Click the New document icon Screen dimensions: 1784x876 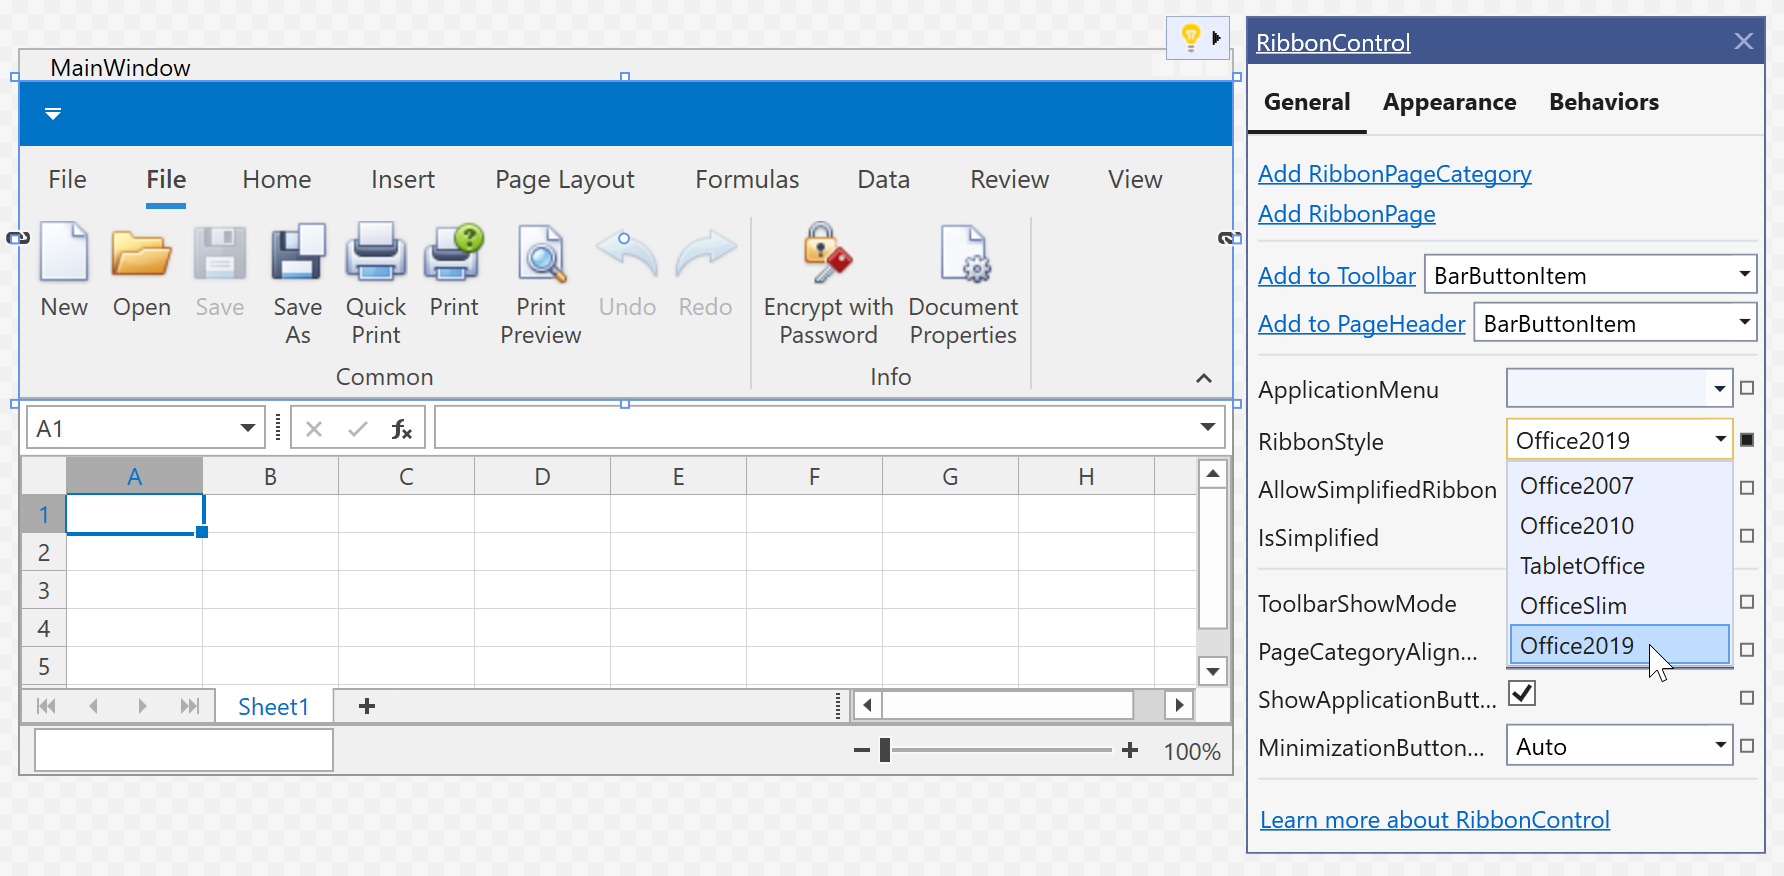[64, 253]
